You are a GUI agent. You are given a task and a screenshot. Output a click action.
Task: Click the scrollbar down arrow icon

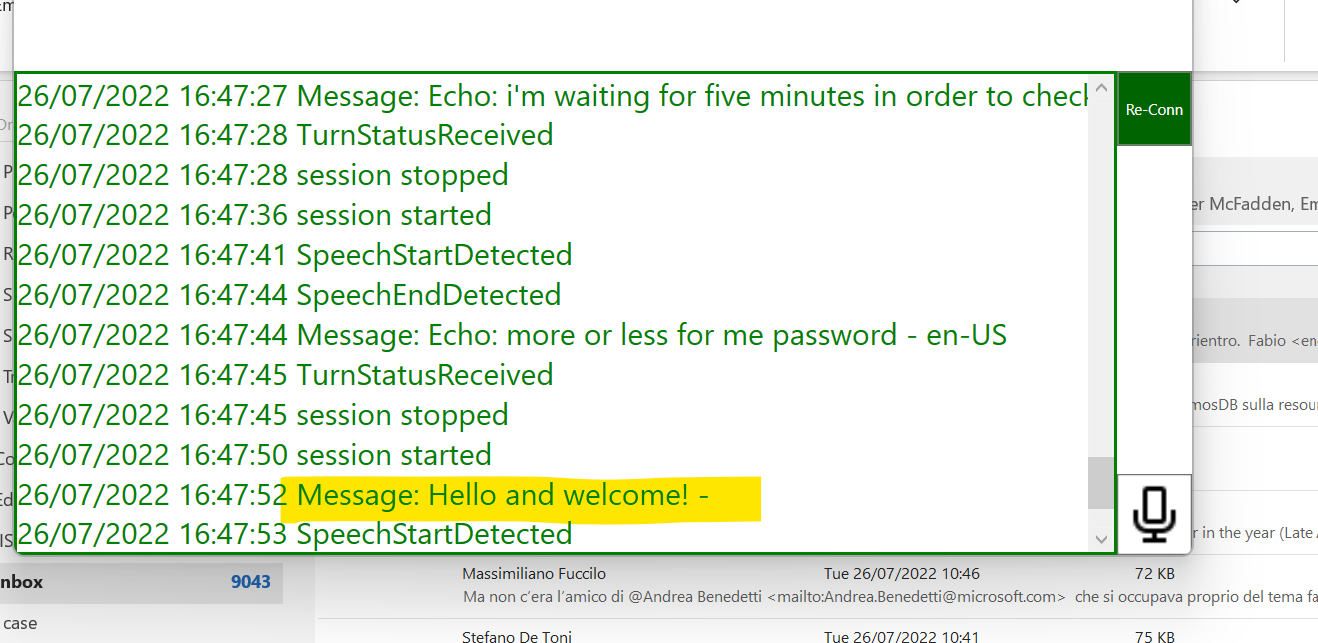(1101, 538)
